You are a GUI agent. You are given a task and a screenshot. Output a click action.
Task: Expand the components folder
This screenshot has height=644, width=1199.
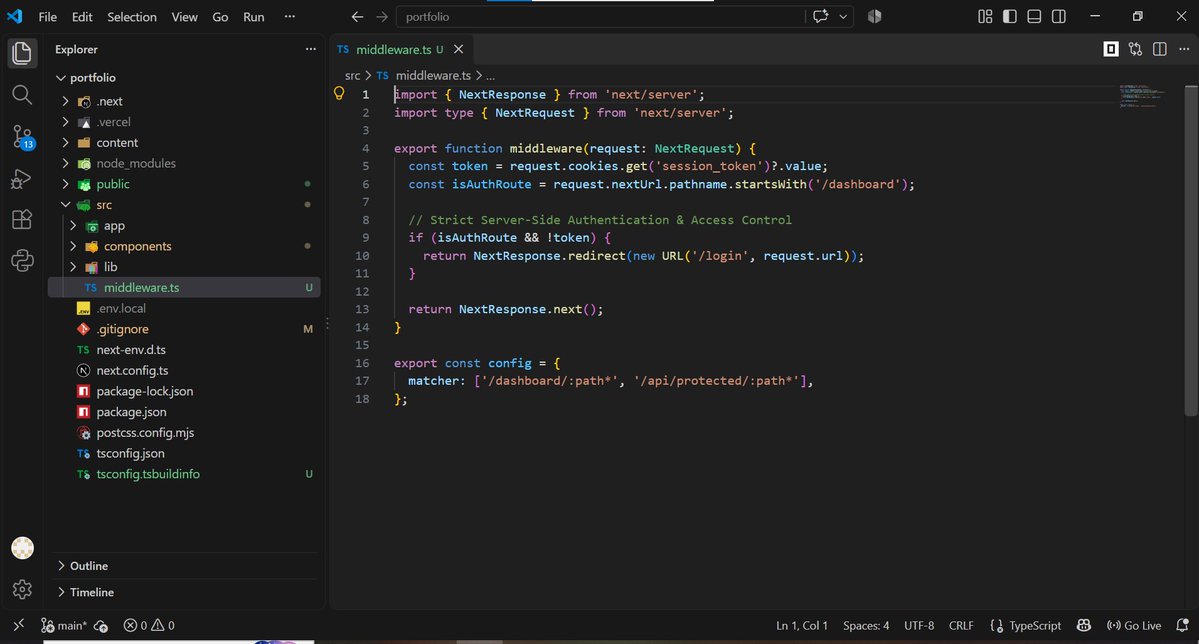tap(73, 246)
